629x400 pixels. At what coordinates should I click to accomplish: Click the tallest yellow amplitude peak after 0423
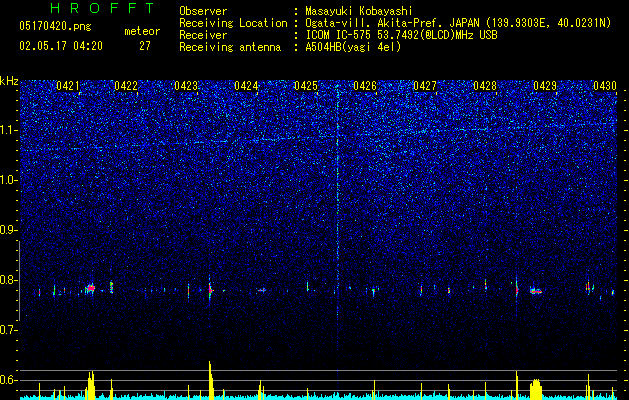tap(210, 380)
